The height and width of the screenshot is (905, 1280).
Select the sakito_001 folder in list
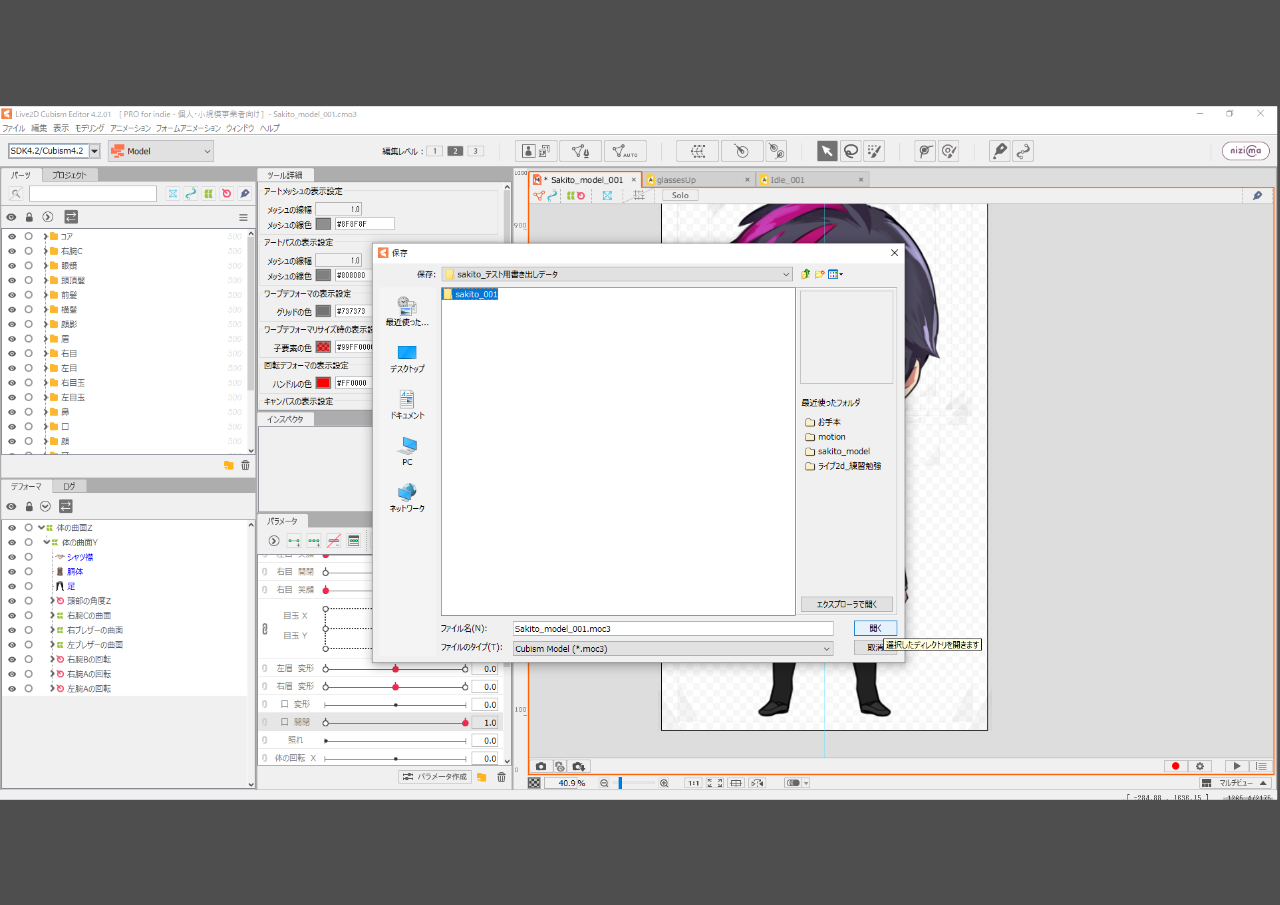tap(470, 294)
